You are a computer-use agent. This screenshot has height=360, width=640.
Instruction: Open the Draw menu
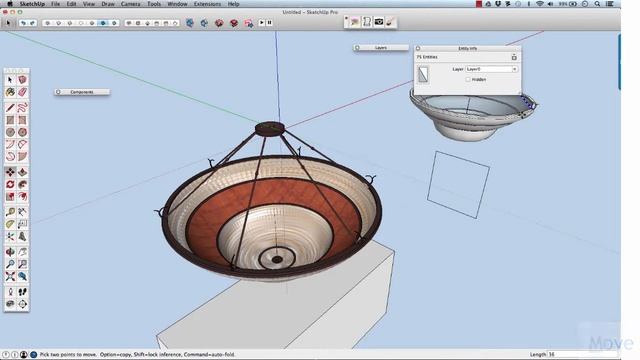[x=108, y=4]
